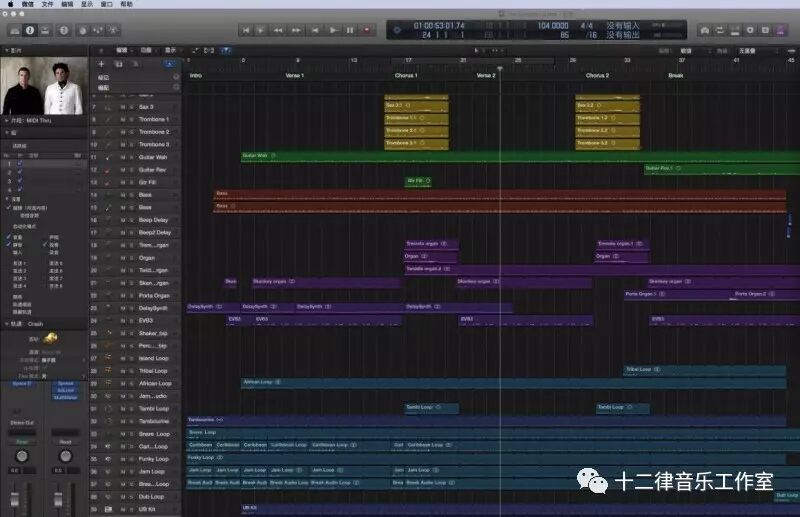
Task: Pause playback with the Pause button
Action: tap(350, 31)
